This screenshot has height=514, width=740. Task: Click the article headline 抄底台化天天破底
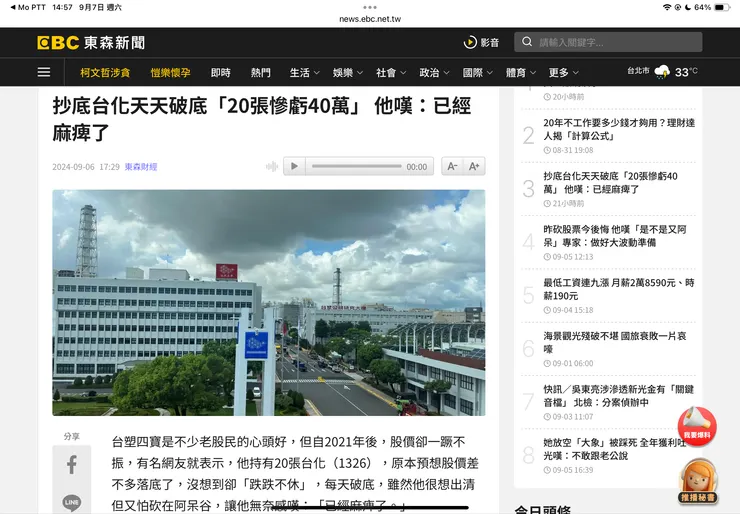(x=262, y=119)
